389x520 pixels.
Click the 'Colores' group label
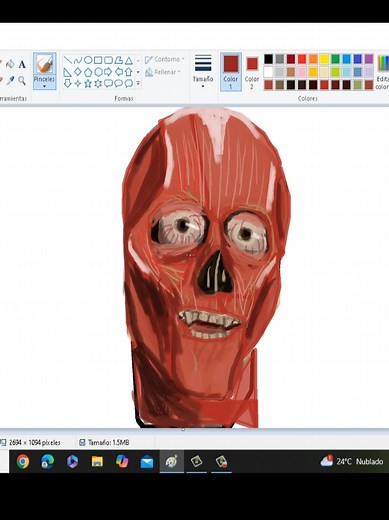(x=307, y=98)
